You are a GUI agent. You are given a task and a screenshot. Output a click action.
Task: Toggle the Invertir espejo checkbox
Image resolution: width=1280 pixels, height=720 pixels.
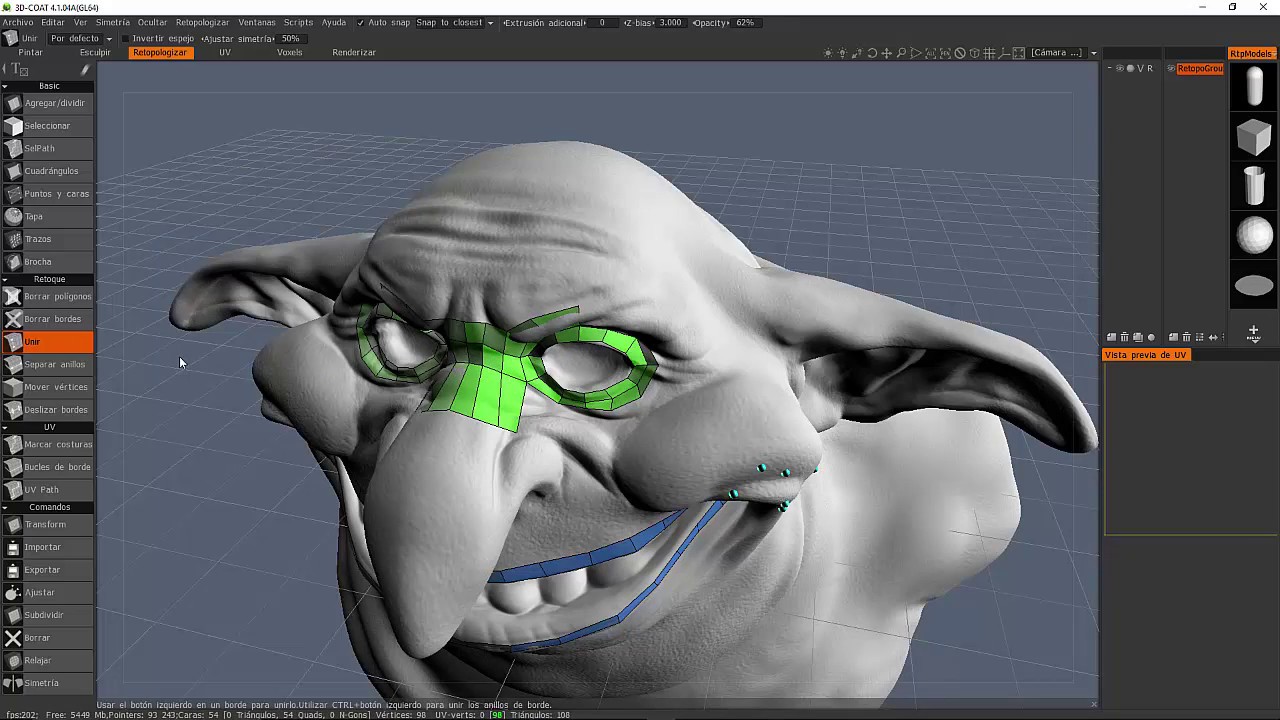[125, 38]
